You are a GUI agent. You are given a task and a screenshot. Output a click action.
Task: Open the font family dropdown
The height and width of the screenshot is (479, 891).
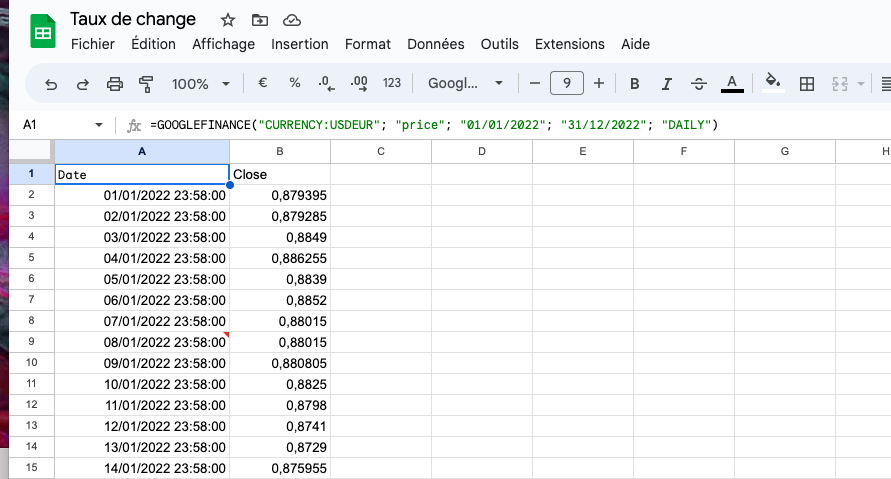pos(465,84)
